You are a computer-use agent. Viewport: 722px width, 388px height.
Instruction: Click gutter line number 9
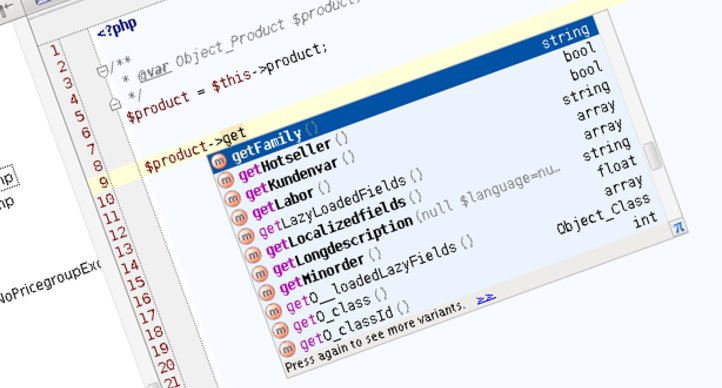tap(104, 182)
